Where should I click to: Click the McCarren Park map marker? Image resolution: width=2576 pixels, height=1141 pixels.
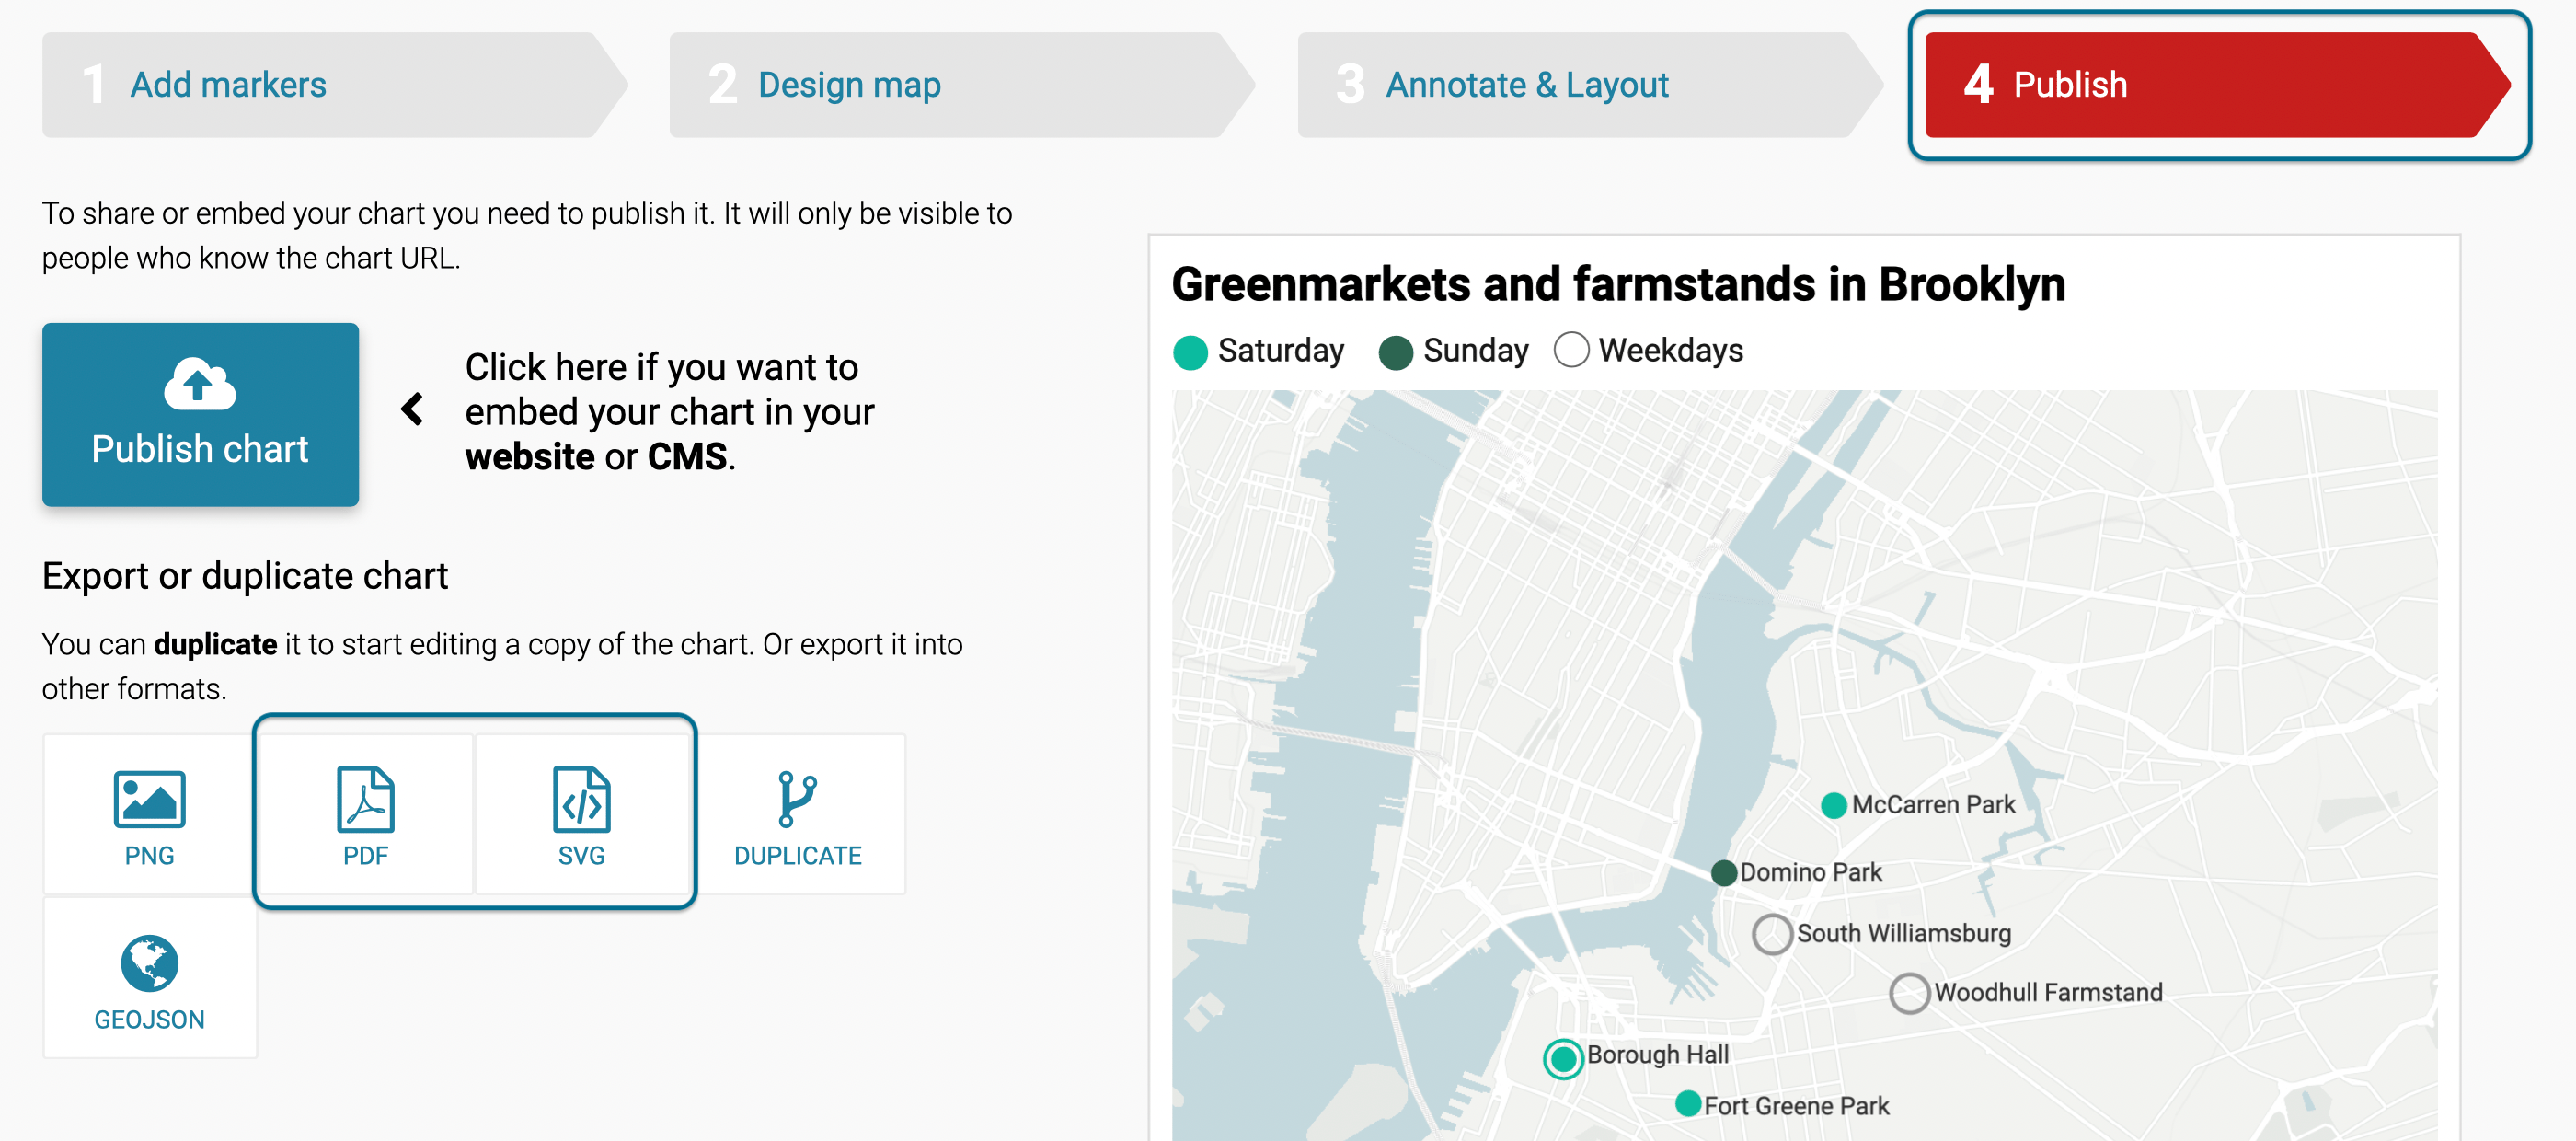point(1833,805)
